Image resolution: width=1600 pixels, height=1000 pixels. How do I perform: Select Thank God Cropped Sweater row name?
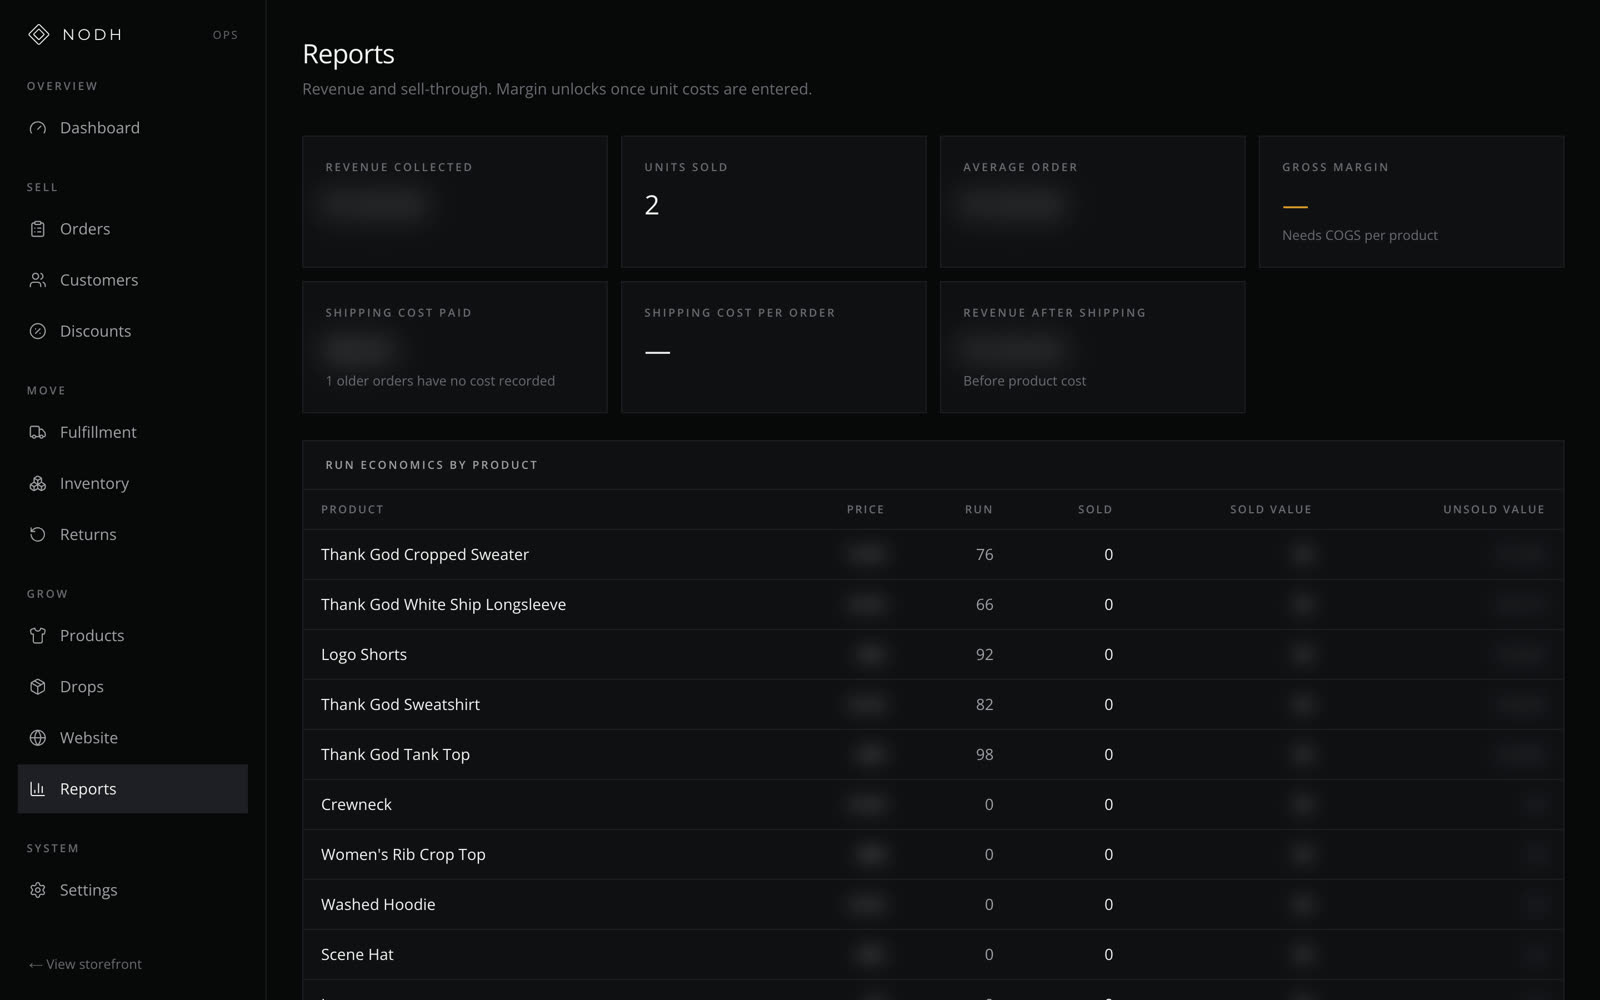(425, 554)
